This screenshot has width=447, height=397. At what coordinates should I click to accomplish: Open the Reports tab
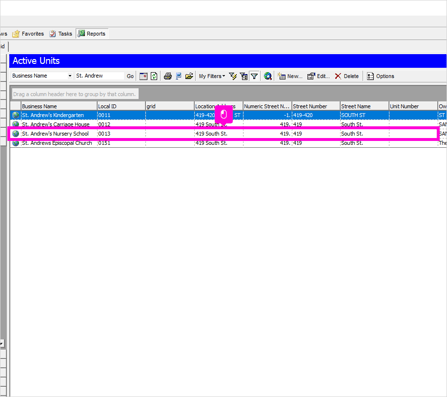pyautogui.click(x=92, y=34)
